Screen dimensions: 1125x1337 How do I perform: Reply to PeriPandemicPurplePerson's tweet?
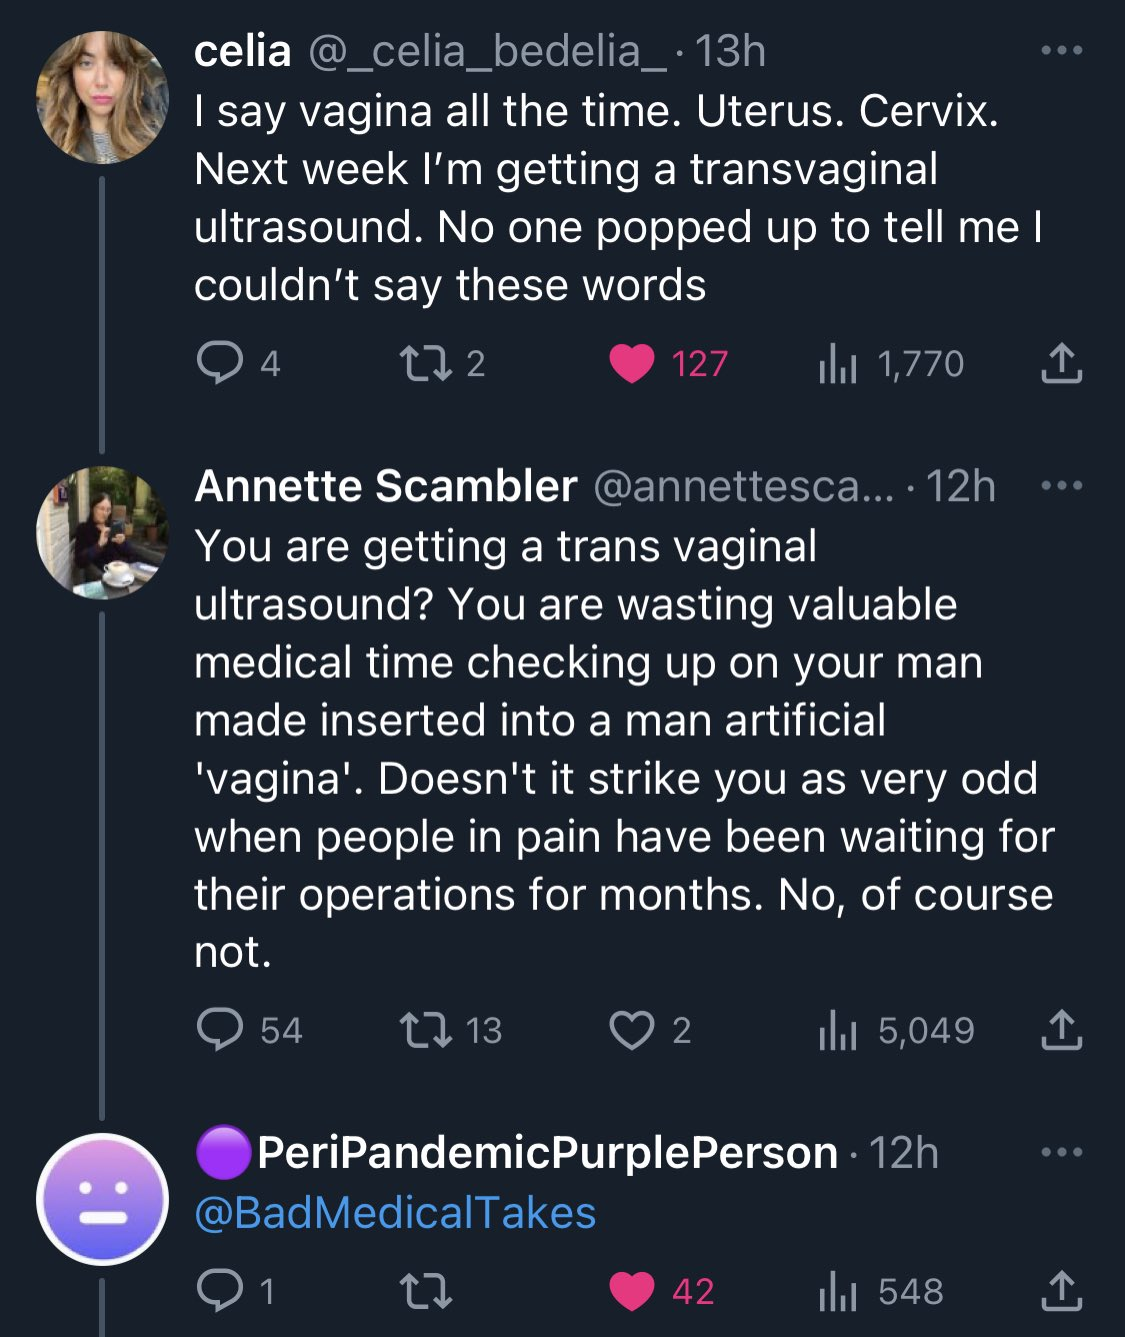coord(220,1291)
